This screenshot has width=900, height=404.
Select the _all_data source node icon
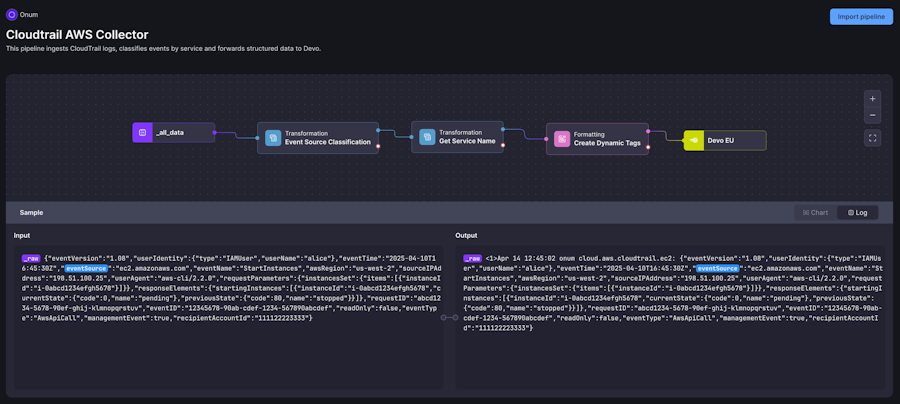point(141,133)
